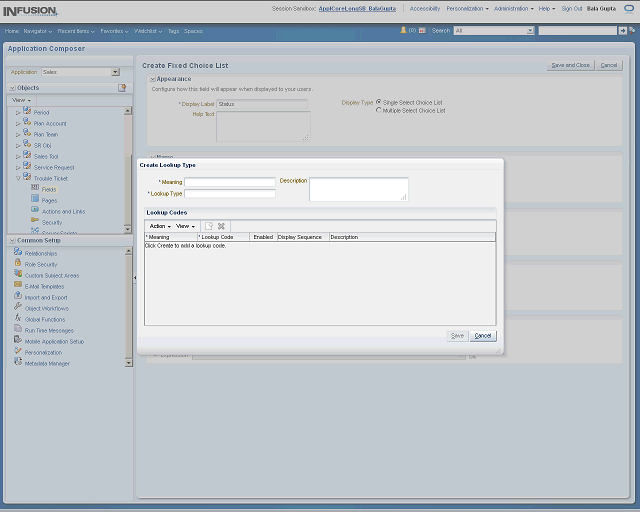Click the Custom Subject Areas icon
The width and height of the screenshot is (640, 512).
click(18, 274)
